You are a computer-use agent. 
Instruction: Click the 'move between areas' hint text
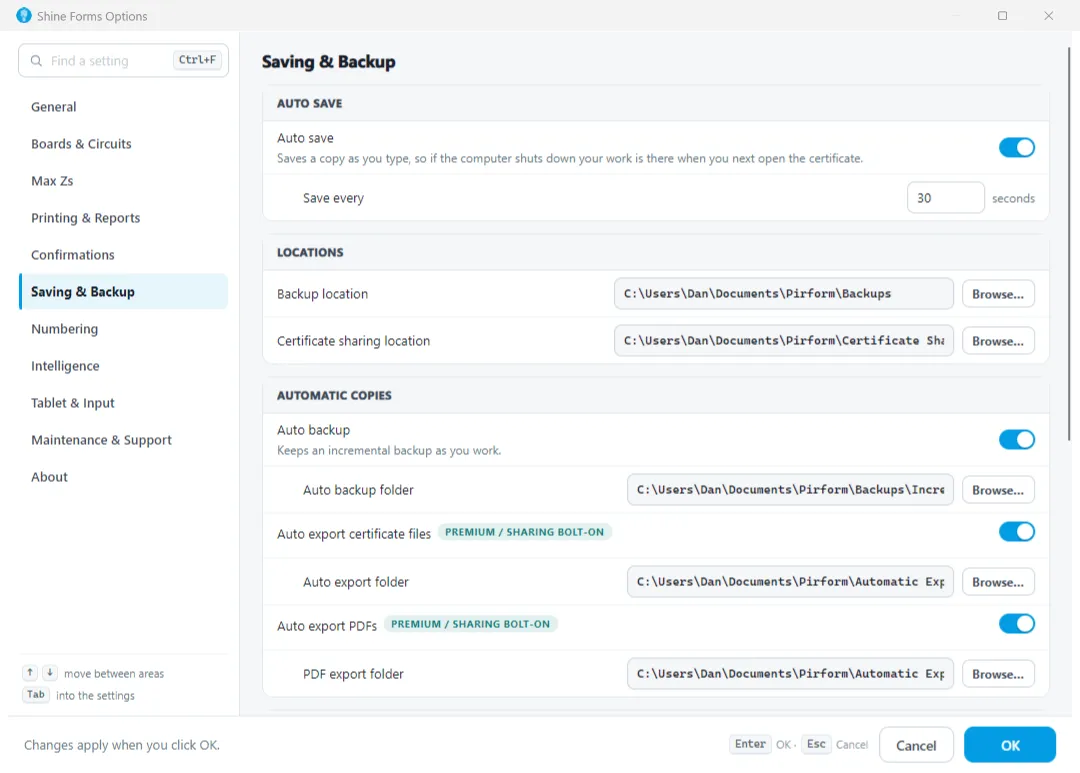click(x=114, y=674)
